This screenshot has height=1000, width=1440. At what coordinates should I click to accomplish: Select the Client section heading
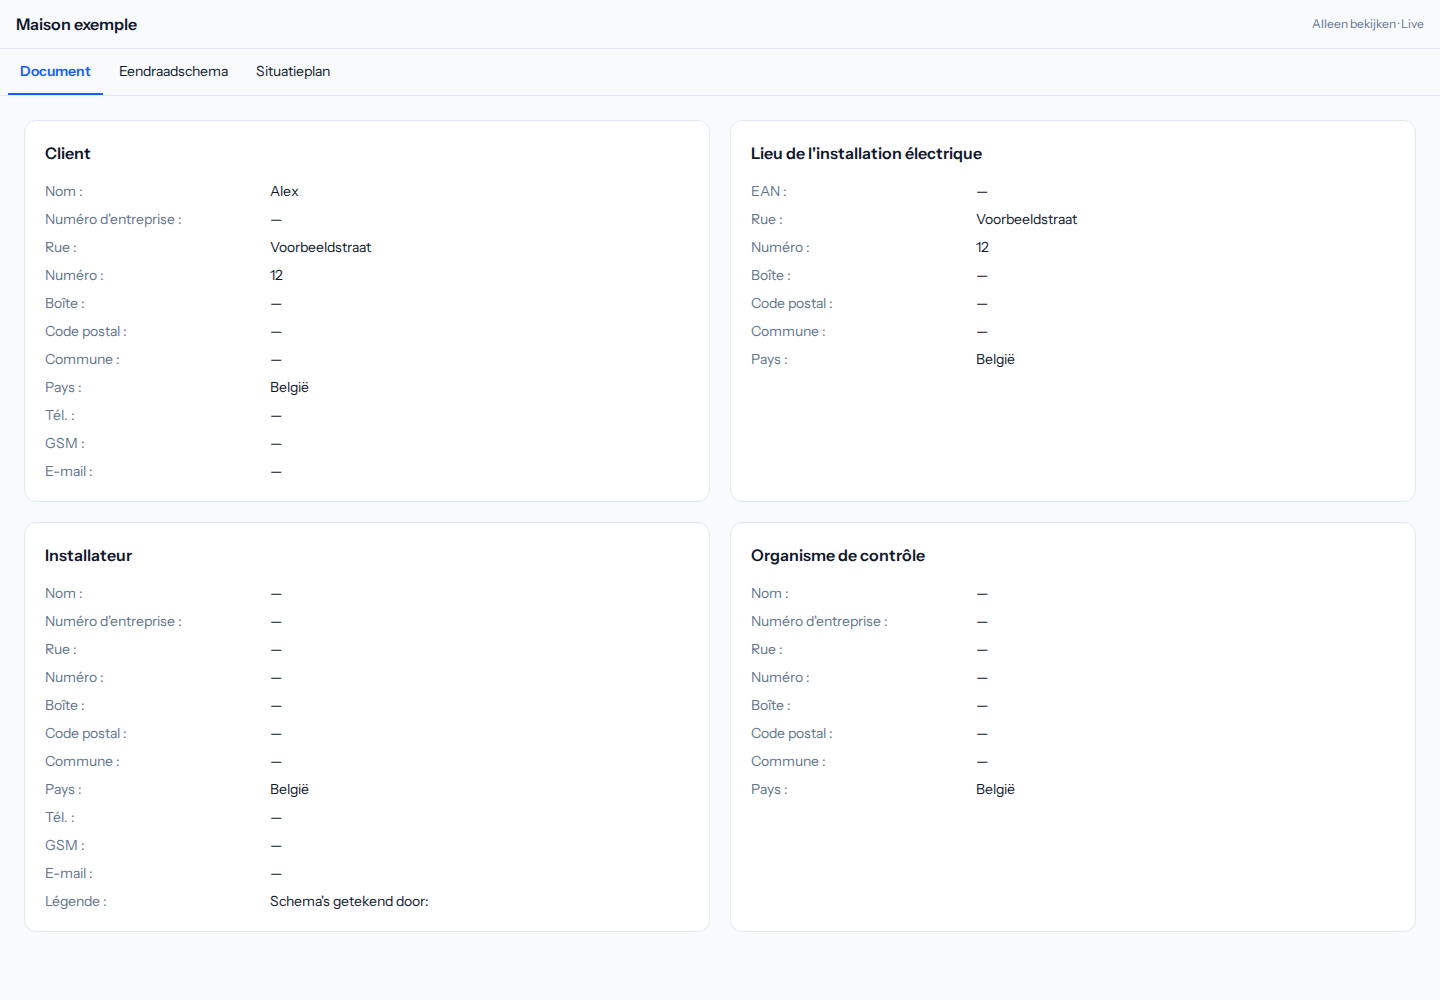pos(68,153)
